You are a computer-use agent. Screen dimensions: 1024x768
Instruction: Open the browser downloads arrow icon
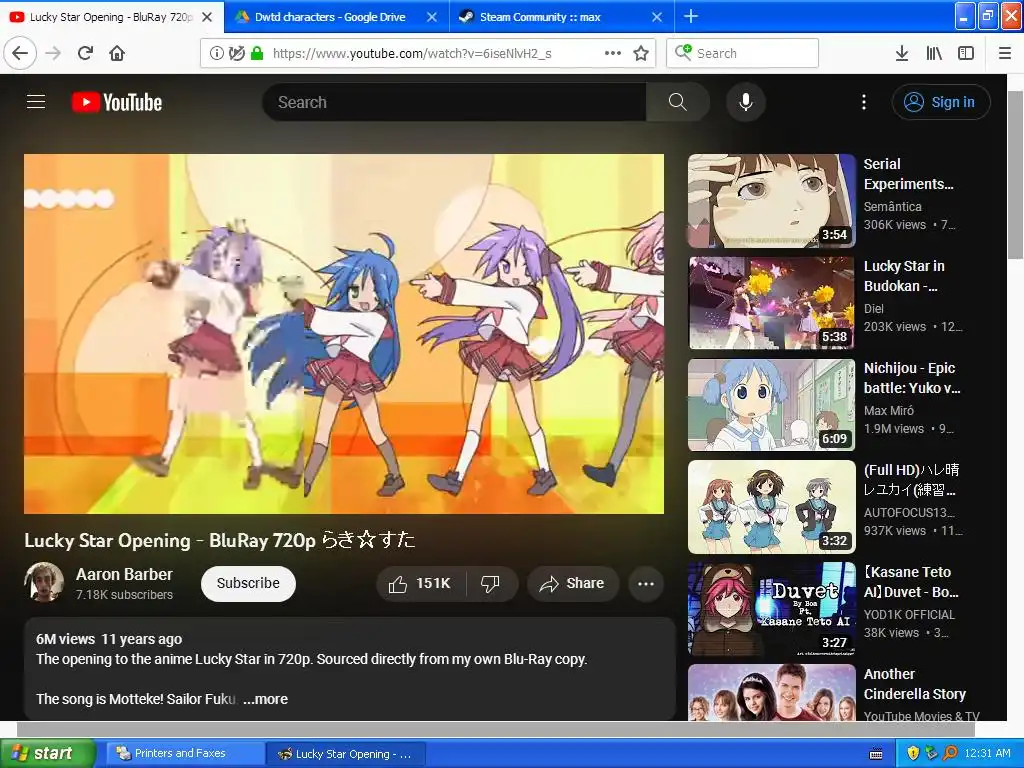click(901, 53)
